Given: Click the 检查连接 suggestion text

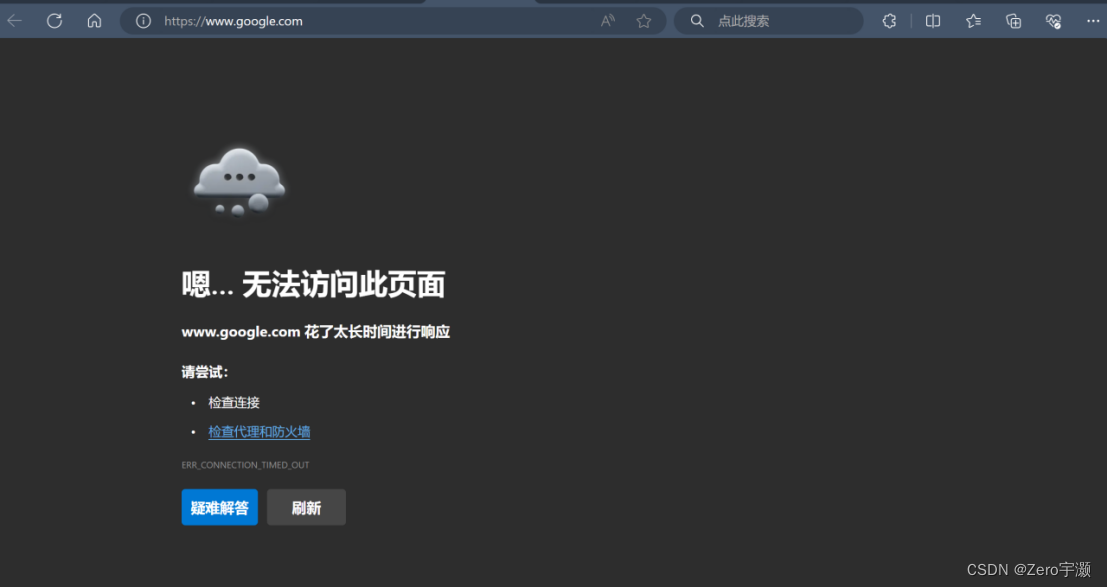Looking at the screenshot, I should [234, 403].
